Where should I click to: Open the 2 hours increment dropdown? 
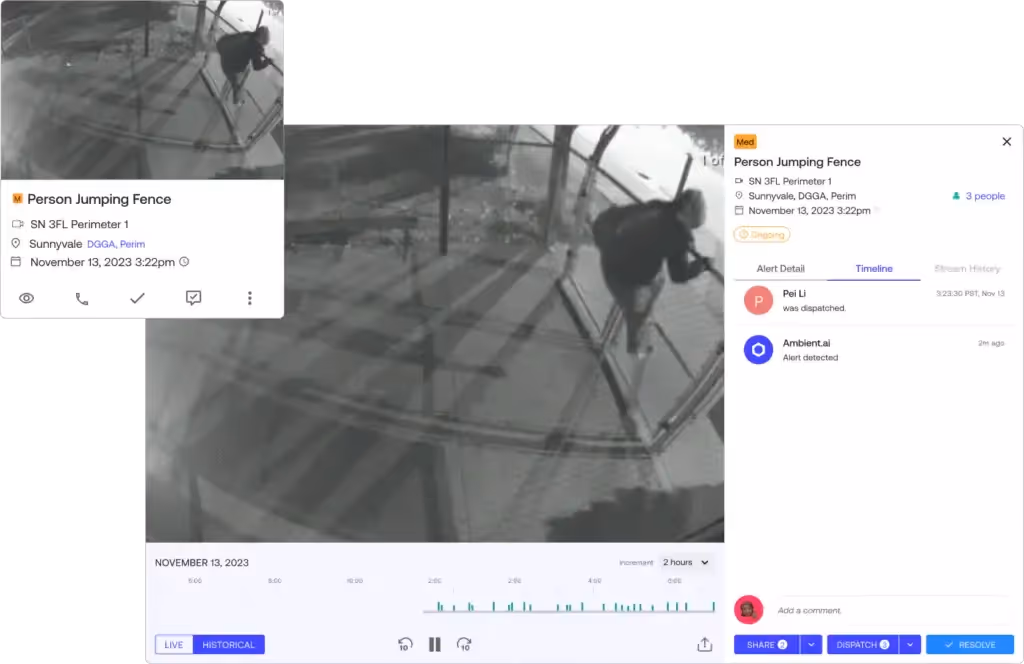click(686, 562)
